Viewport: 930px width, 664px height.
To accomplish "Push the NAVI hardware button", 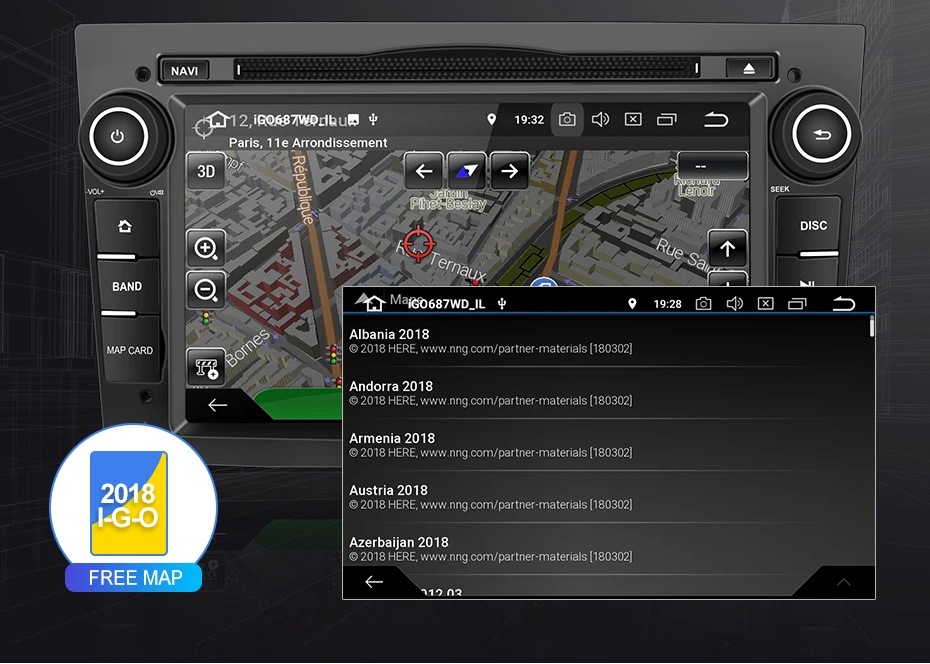I will (x=184, y=71).
